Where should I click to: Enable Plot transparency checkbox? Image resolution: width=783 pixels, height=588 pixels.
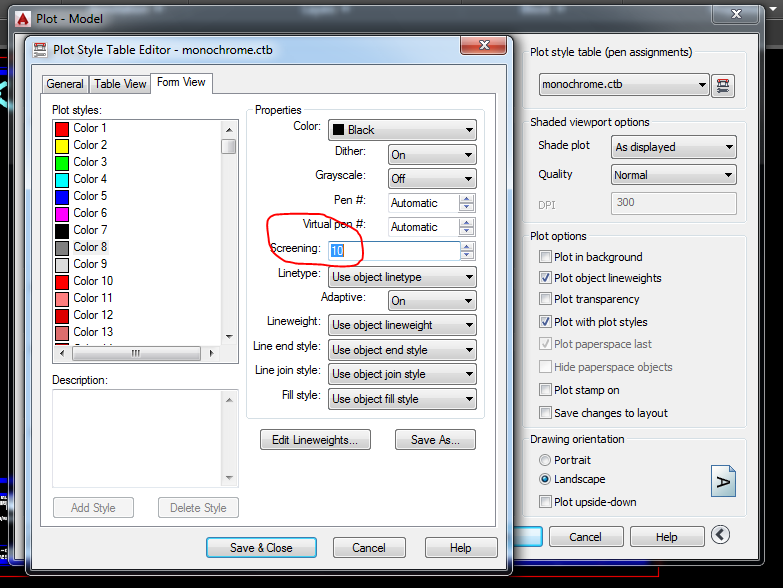[x=545, y=298]
